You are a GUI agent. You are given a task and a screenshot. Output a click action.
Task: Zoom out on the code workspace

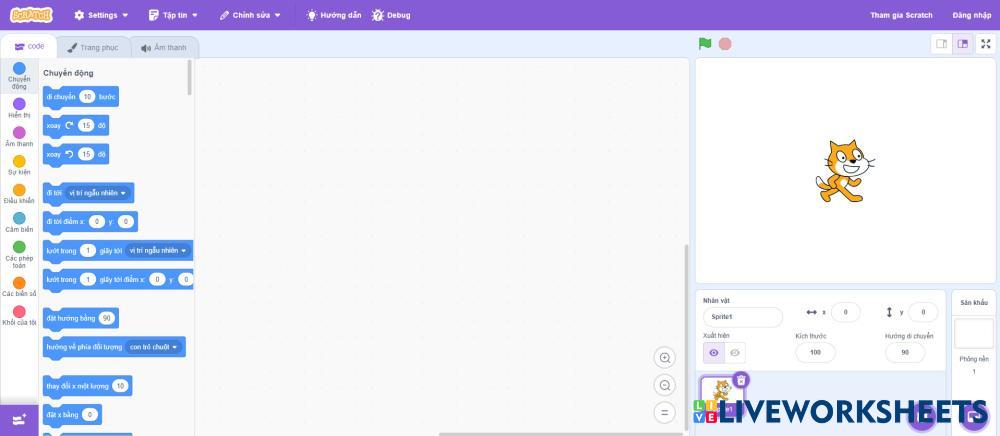[x=665, y=385]
